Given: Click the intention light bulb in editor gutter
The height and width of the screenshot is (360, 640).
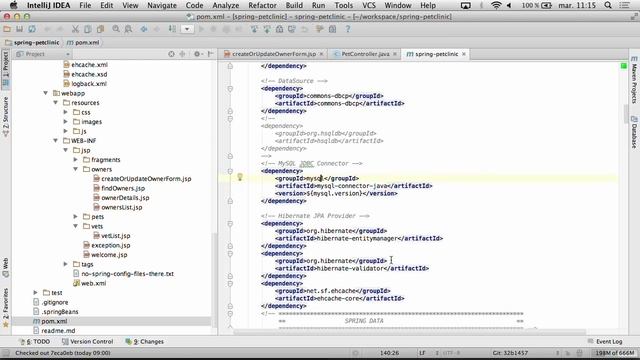Looking at the screenshot, I should point(240,177).
